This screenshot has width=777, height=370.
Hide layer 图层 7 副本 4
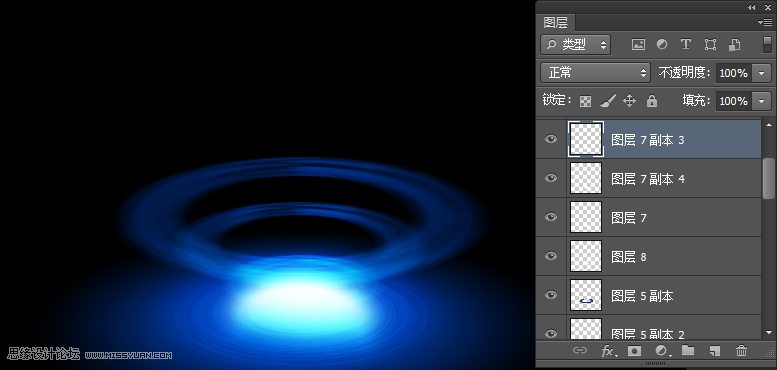(551, 178)
